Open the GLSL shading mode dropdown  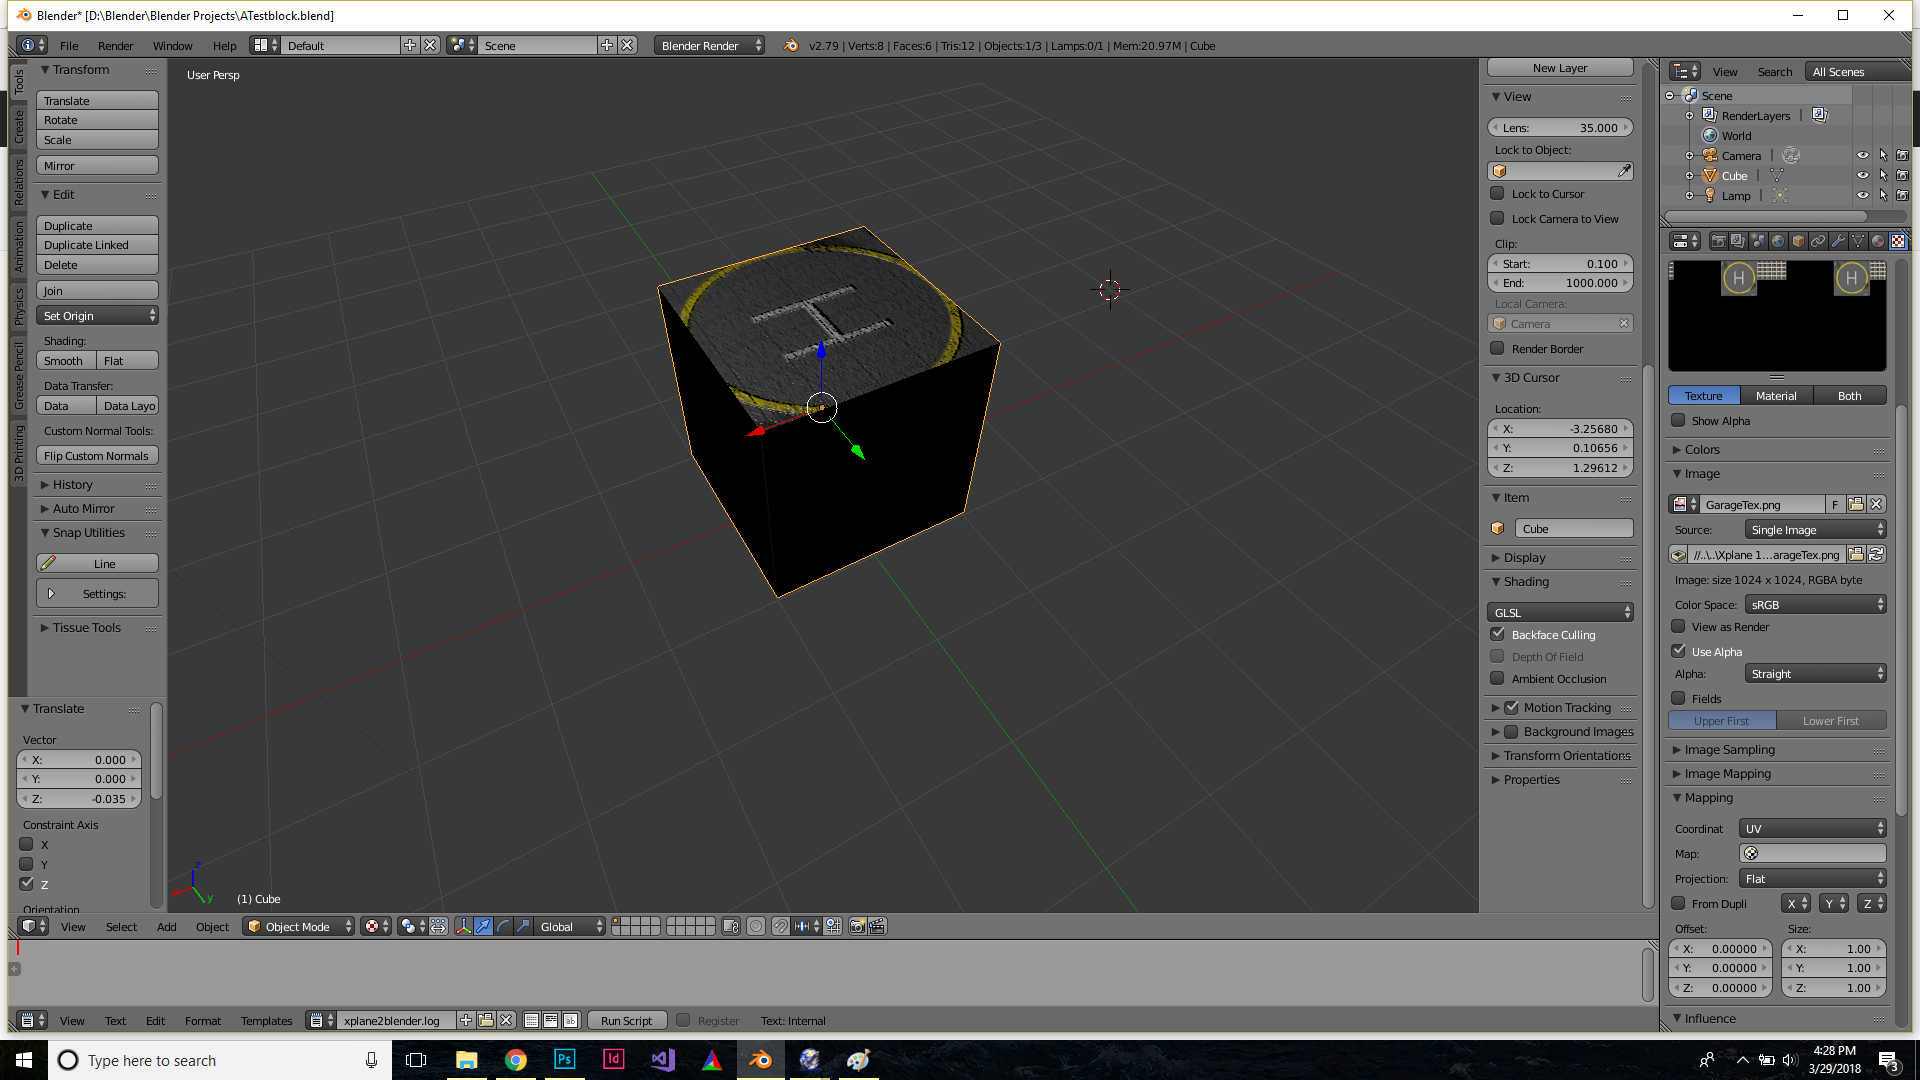pyautogui.click(x=1560, y=611)
